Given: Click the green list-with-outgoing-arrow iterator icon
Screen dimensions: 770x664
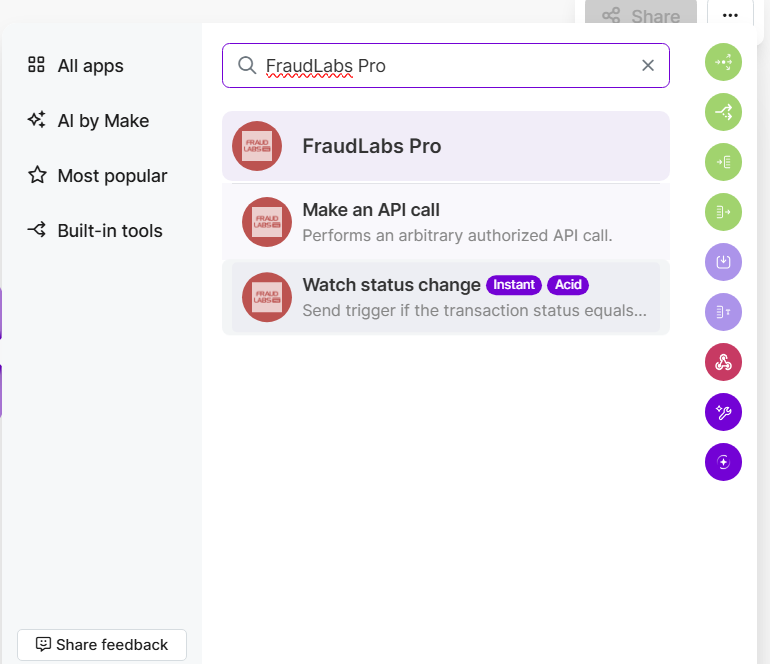Looking at the screenshot, I should pos(723,212).
